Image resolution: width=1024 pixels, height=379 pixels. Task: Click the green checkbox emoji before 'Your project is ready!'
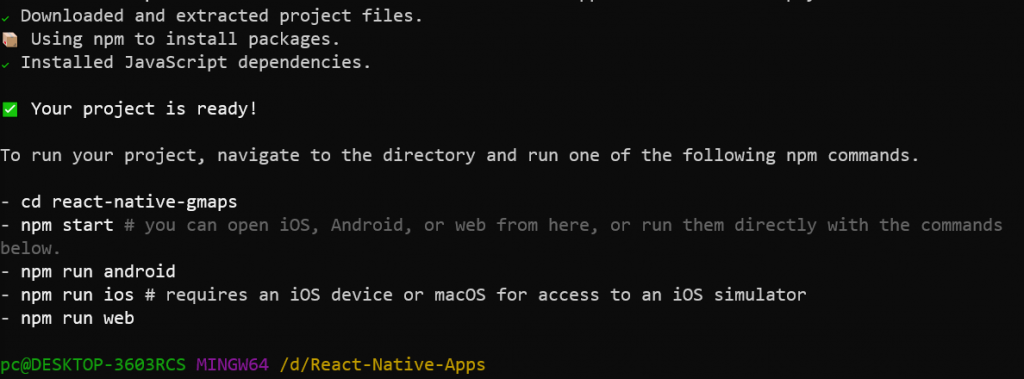click(9, 110)
